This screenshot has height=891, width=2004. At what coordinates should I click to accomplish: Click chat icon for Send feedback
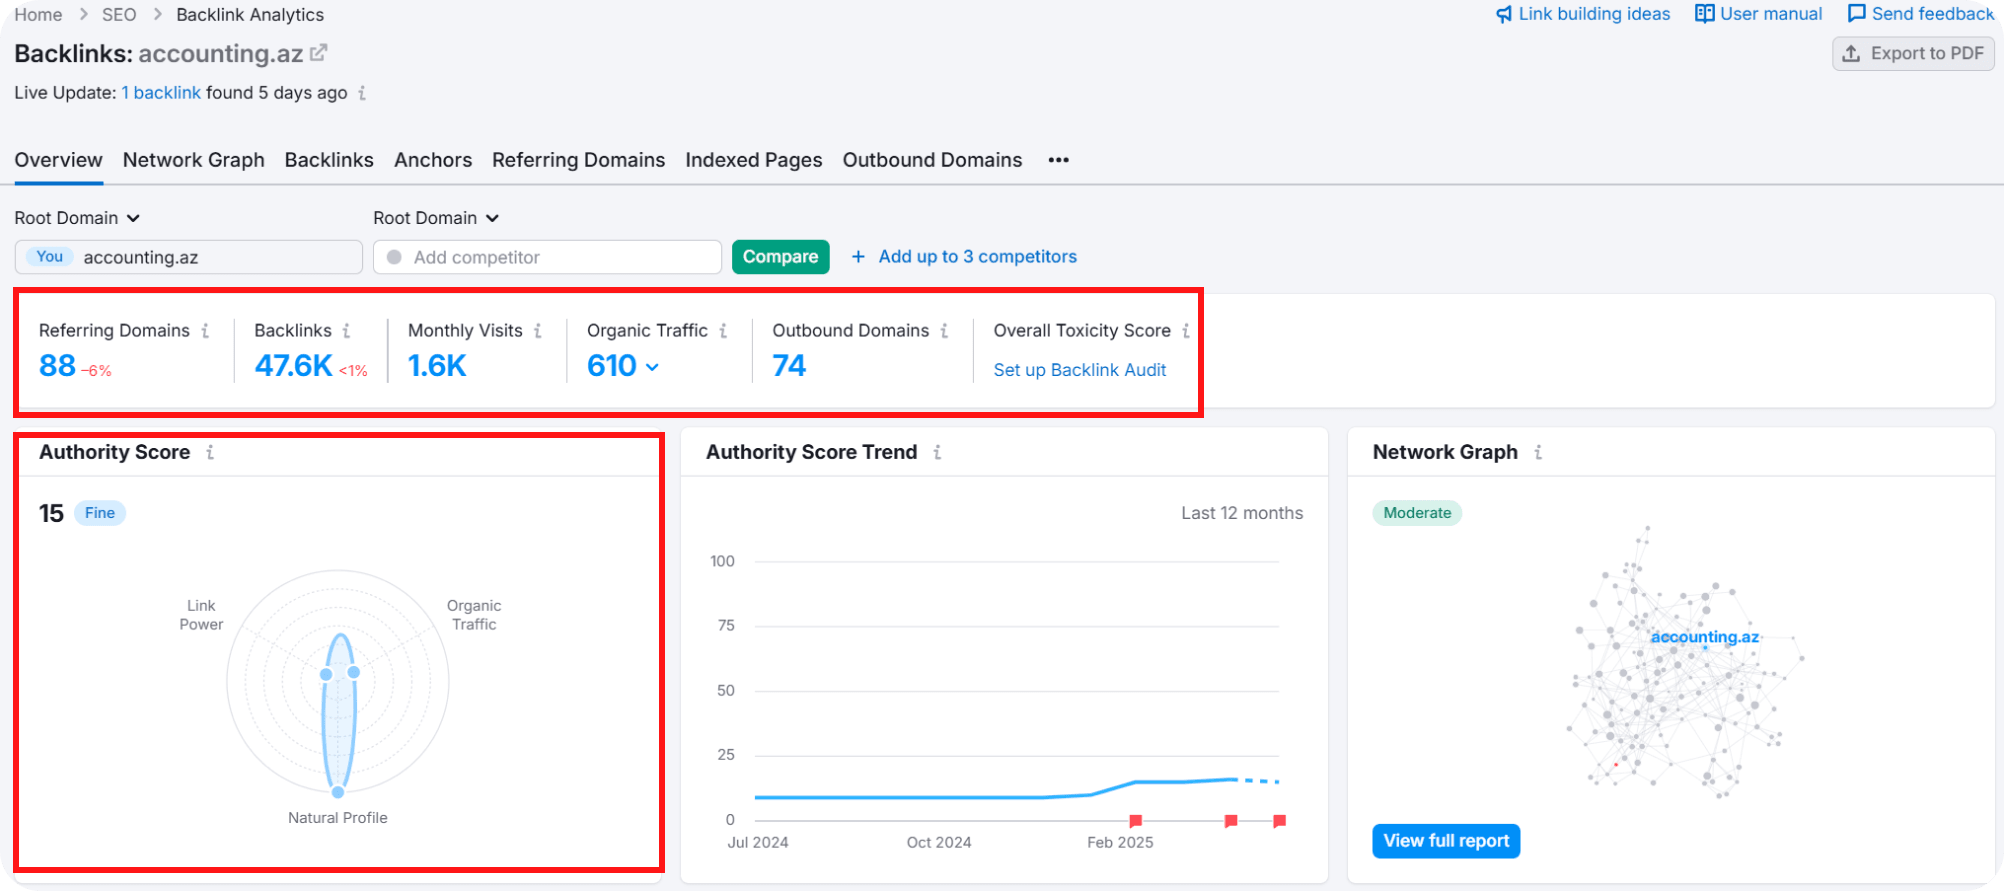(1856, 14)
